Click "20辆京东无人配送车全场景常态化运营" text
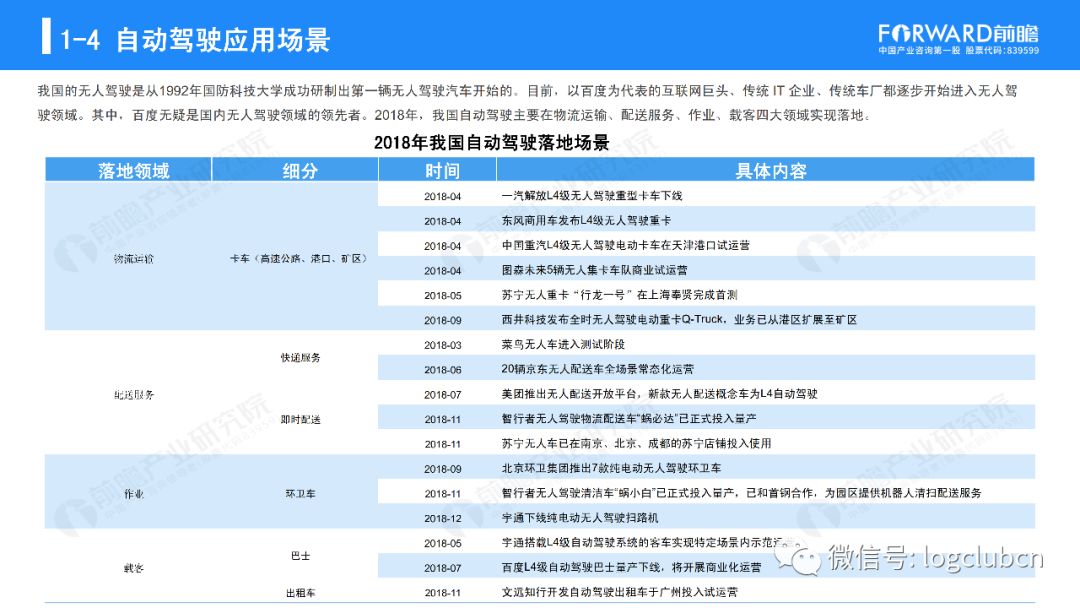 [598, 369]
